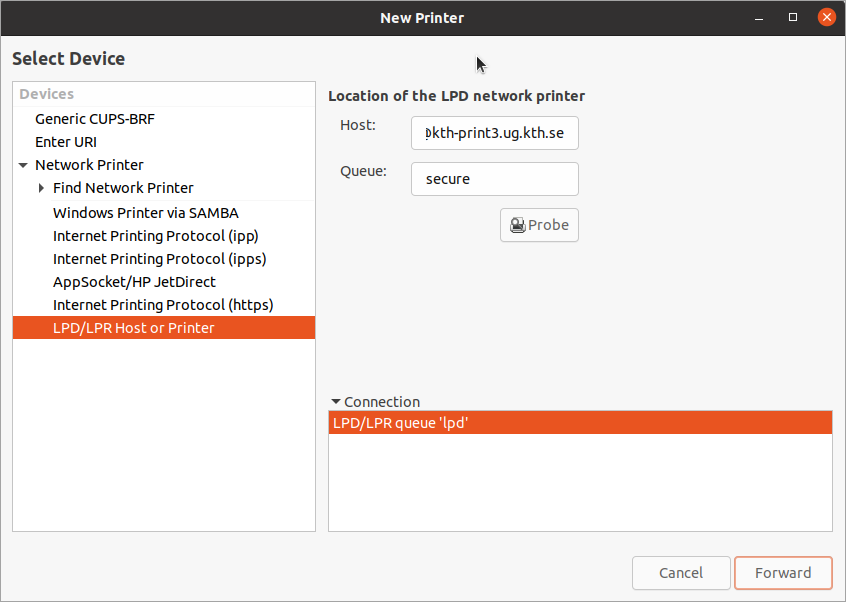Click into the Host text field

point(494,133)
